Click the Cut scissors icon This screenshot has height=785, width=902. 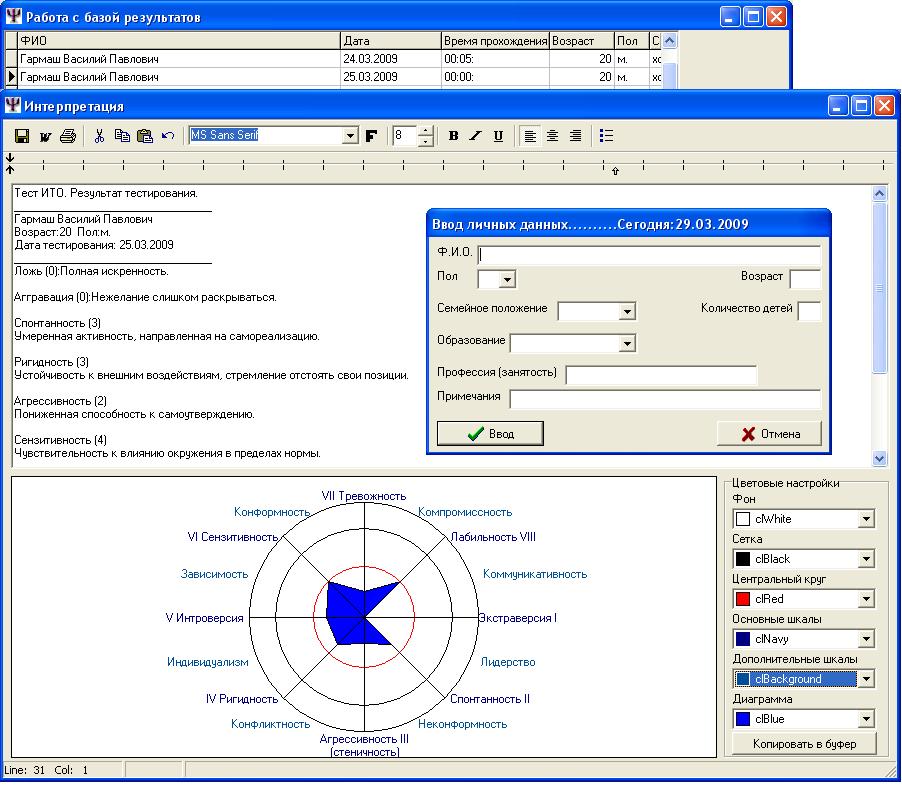pyautogui.click(x=99, y=136)
